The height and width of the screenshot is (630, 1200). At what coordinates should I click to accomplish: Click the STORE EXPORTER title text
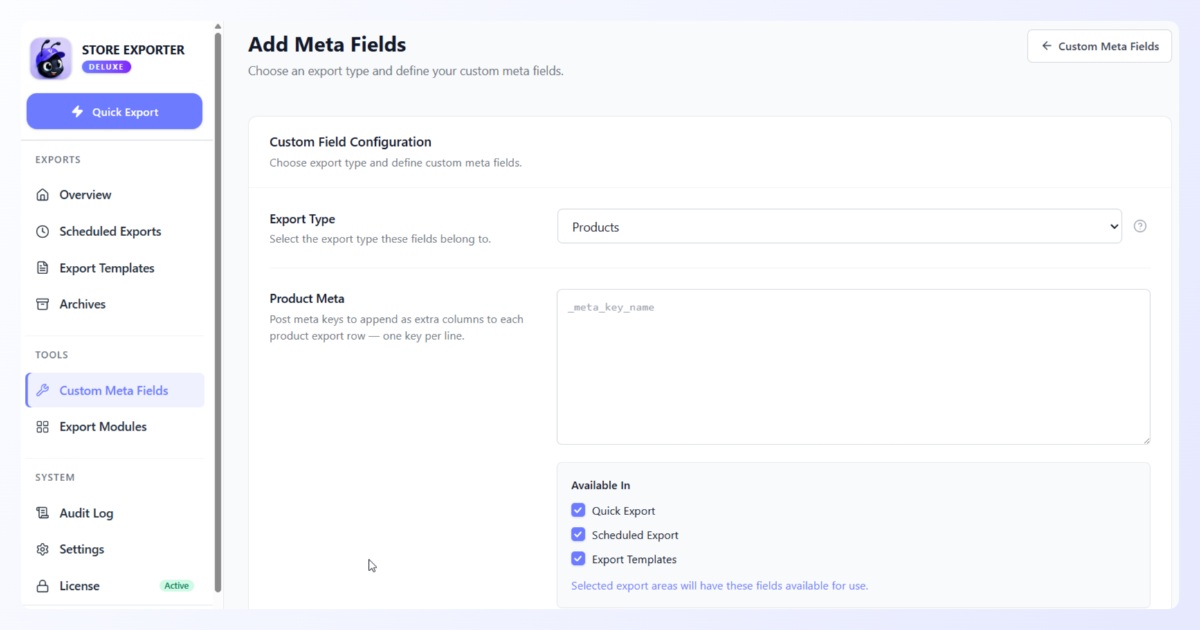point(133,49)
